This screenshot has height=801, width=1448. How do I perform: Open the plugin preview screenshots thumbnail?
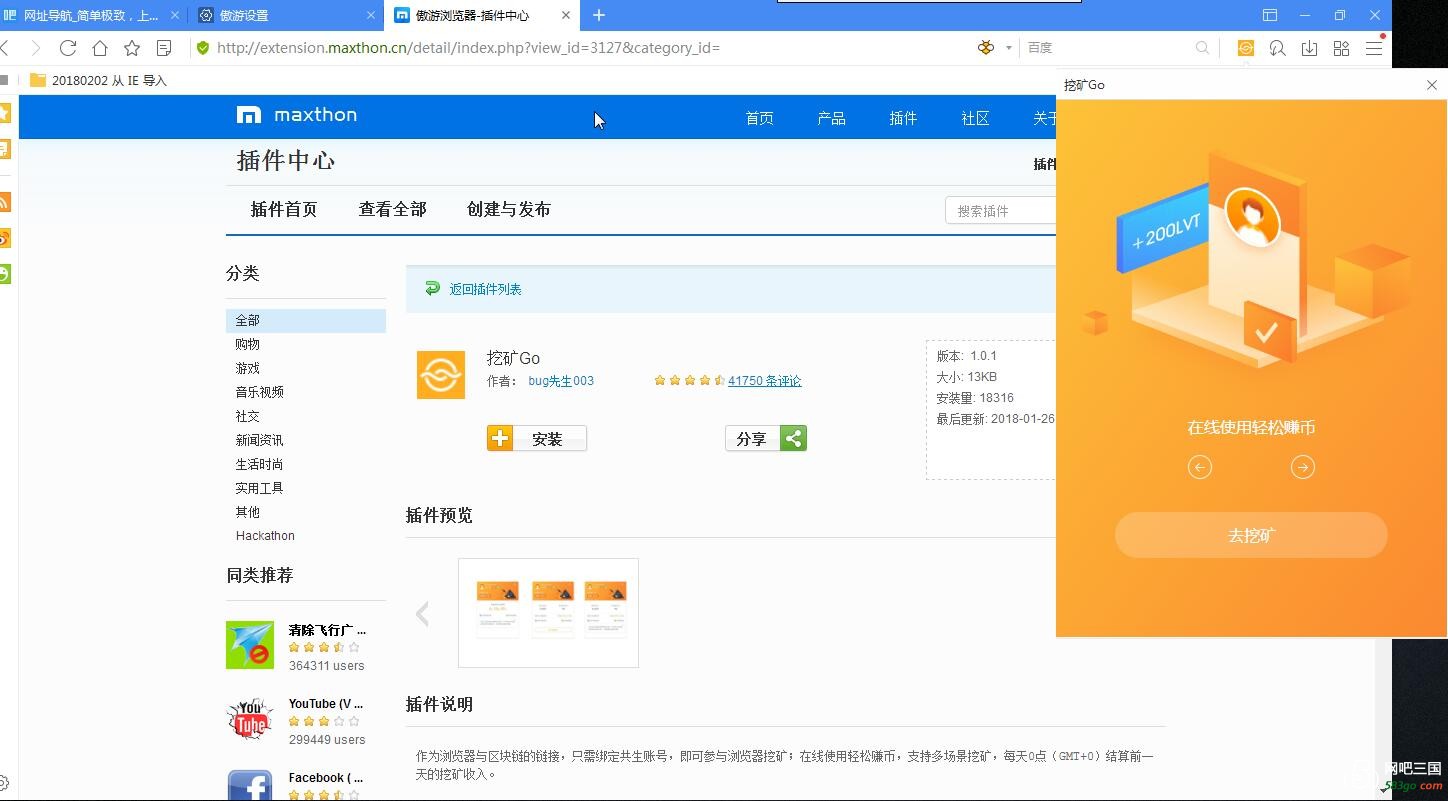click(548, 612)
